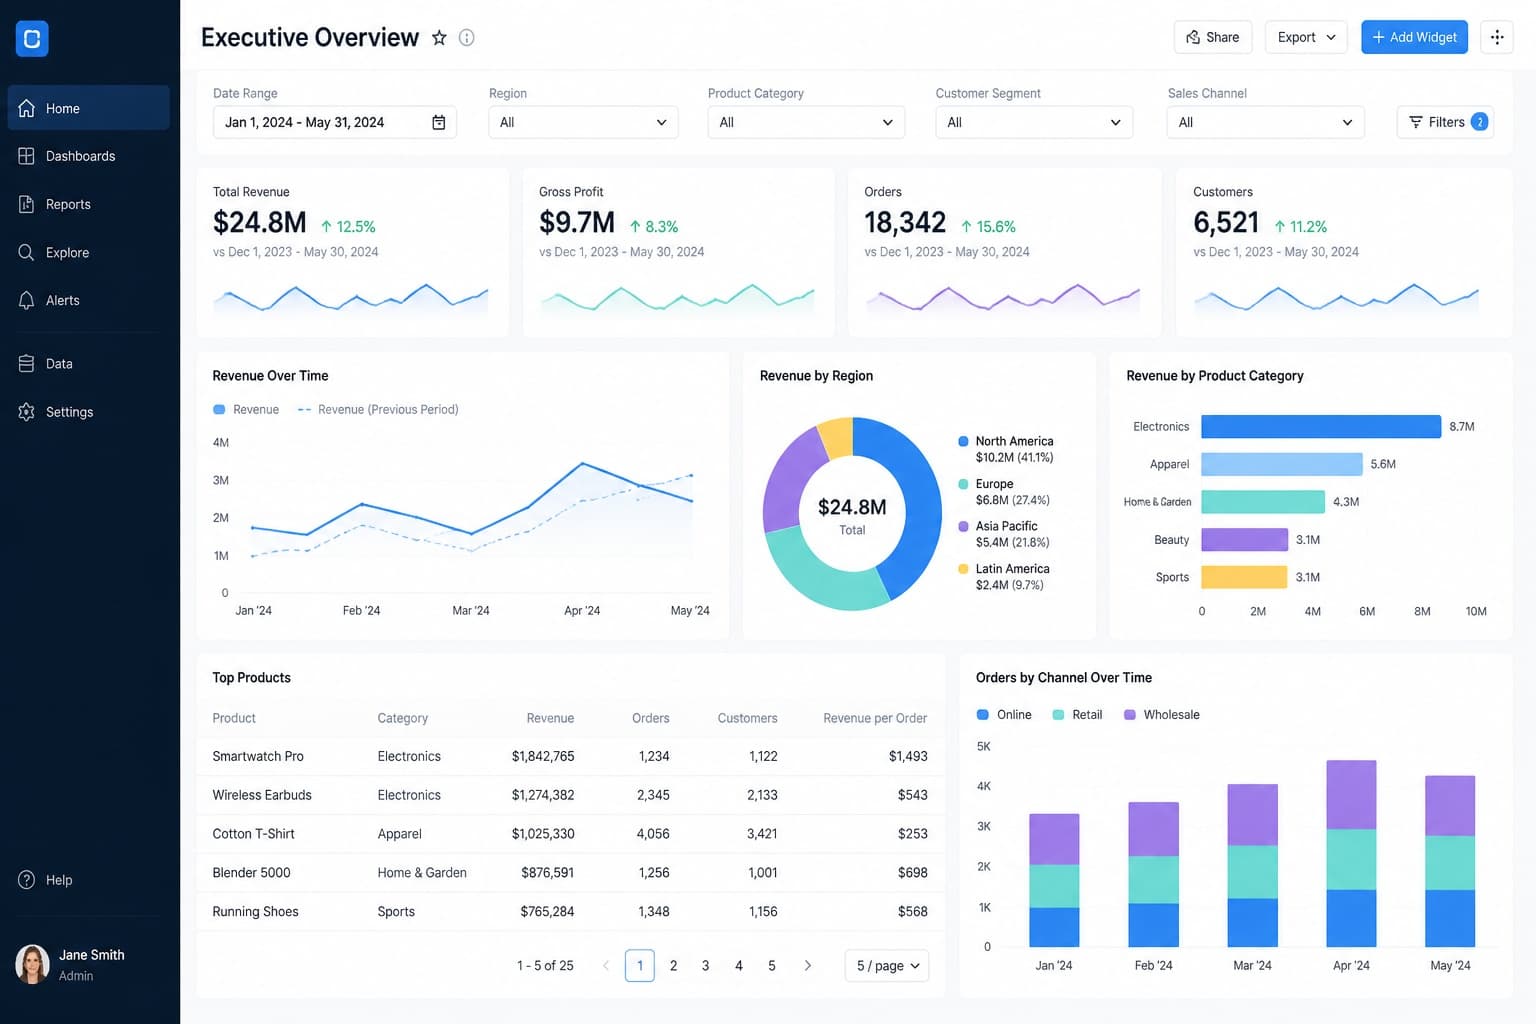Toggle North America in region legend

coord(1006,449)
